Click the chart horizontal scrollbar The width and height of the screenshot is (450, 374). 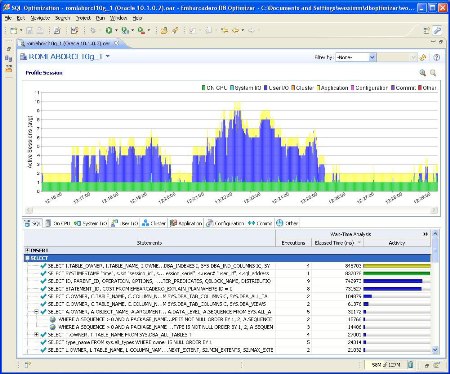[x=232, y=210]
